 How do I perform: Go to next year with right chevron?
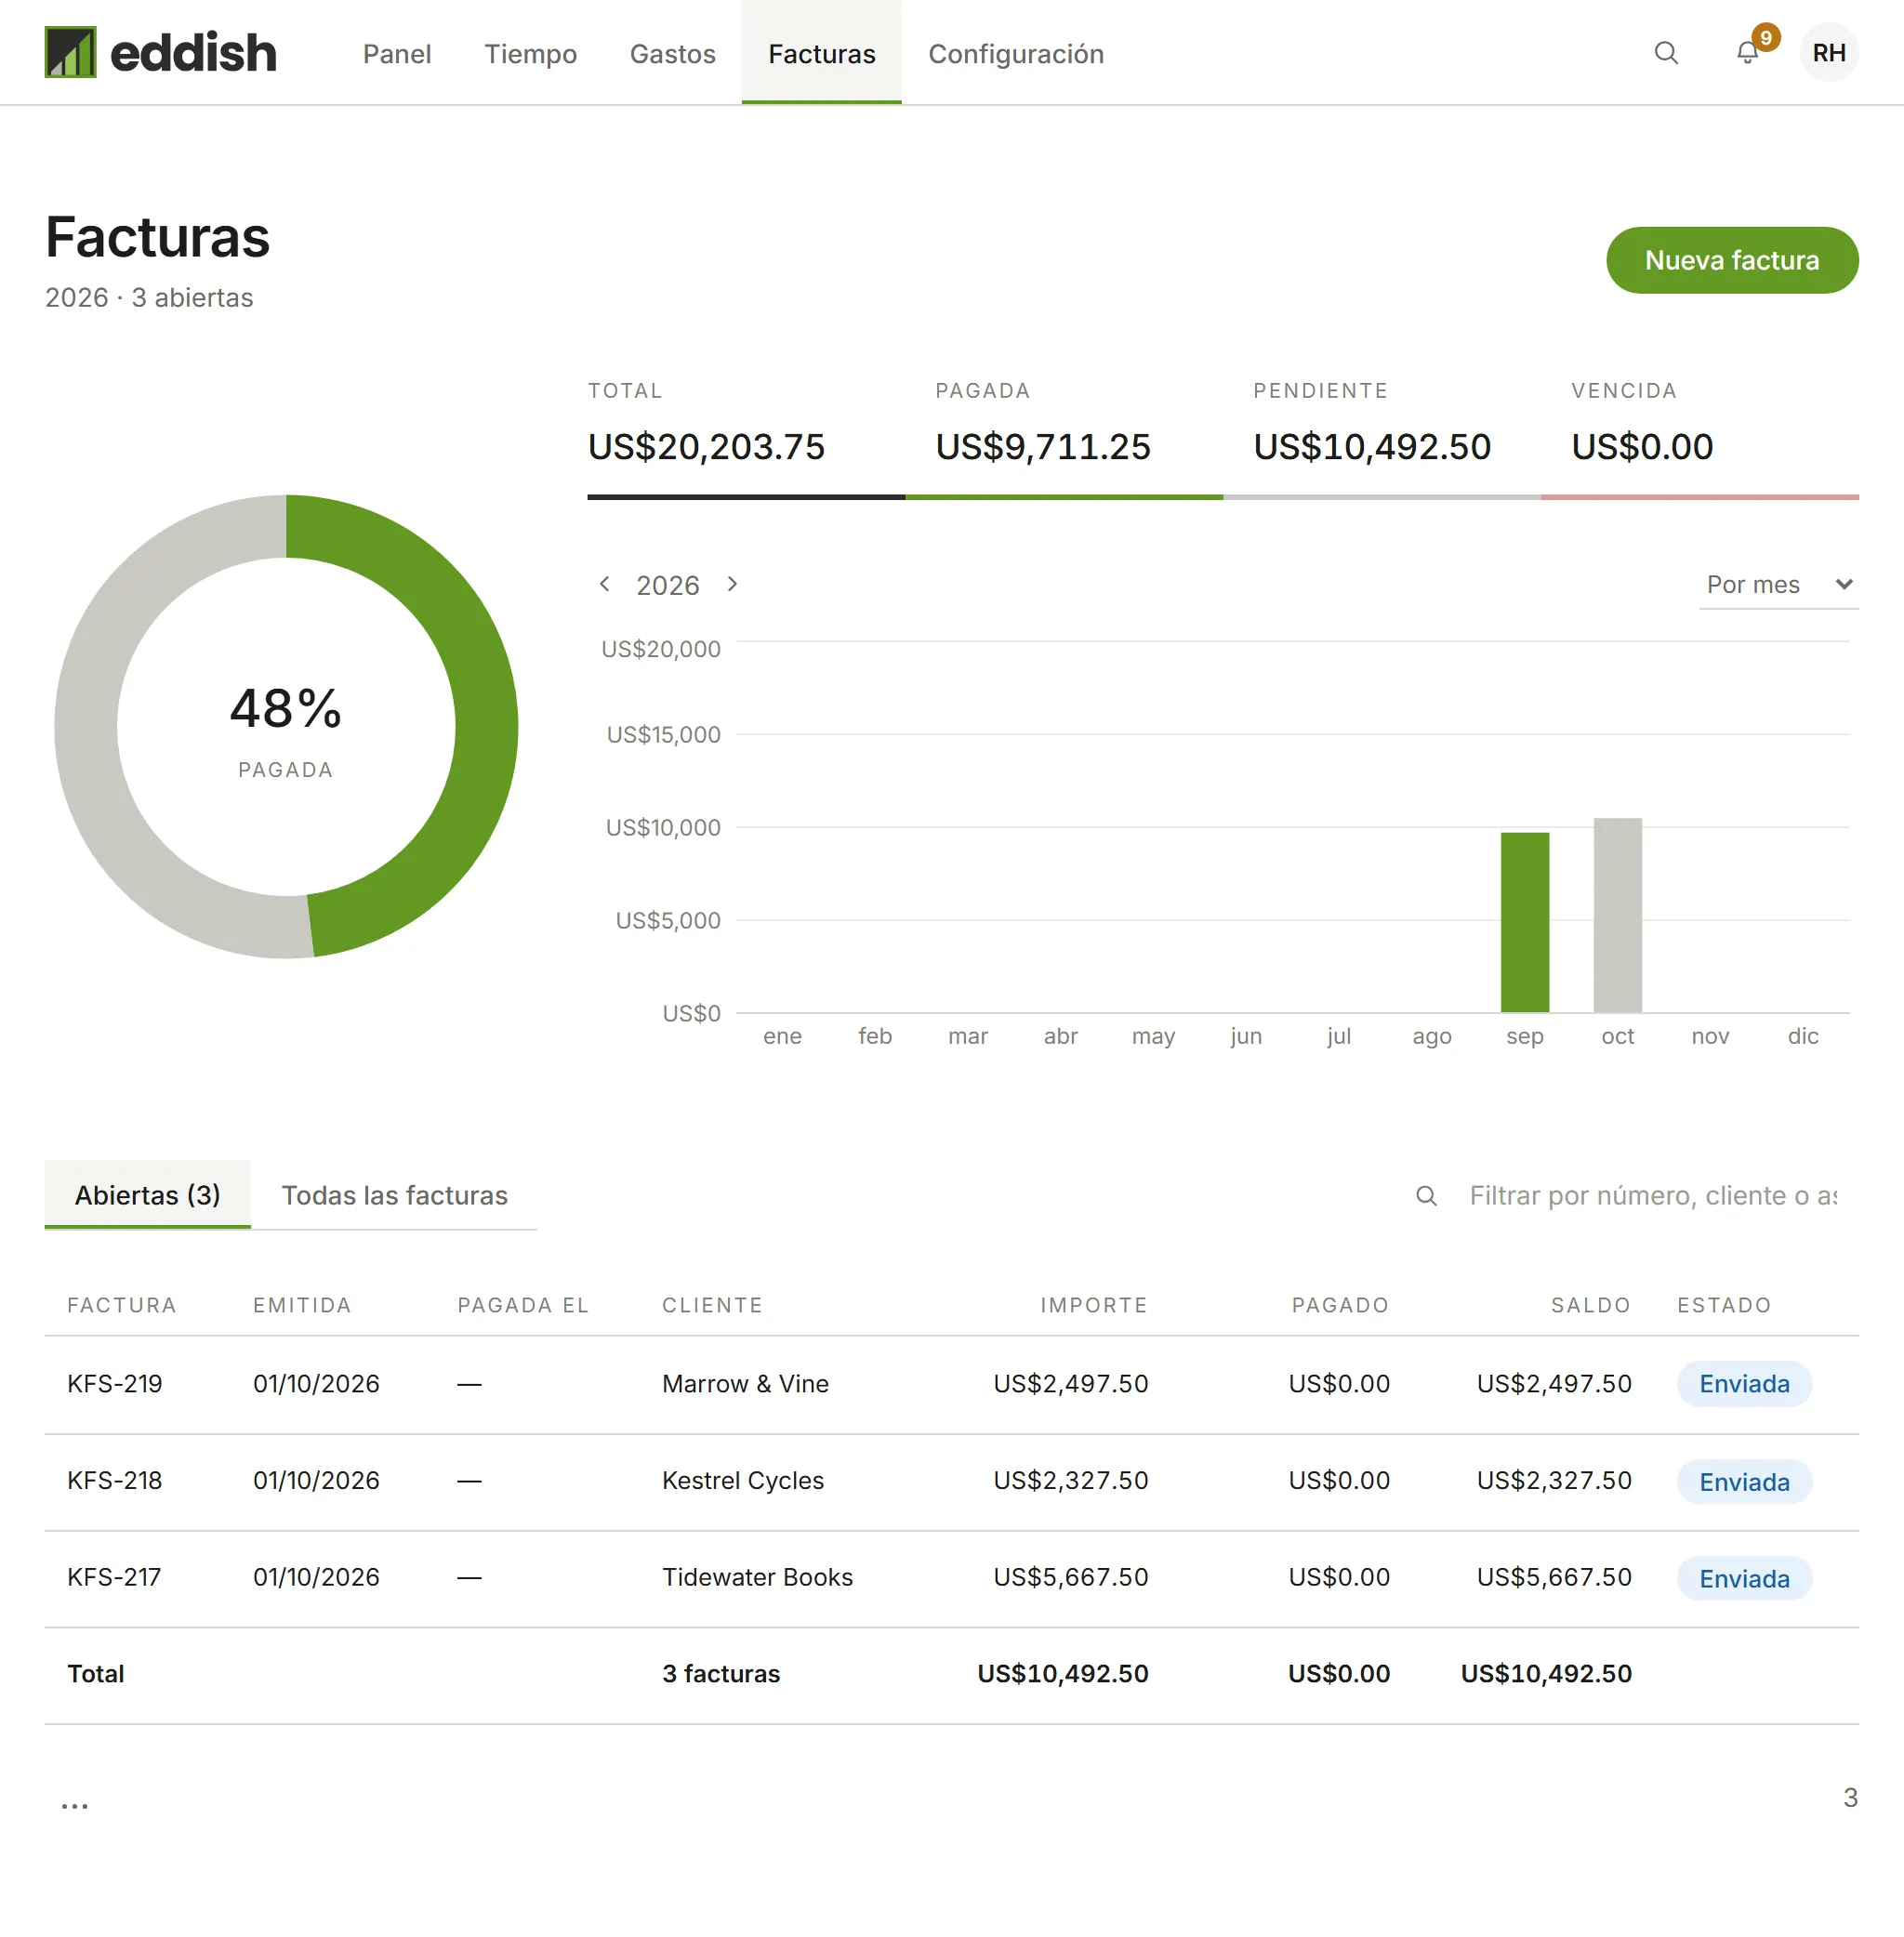click(x=732, y=584)
